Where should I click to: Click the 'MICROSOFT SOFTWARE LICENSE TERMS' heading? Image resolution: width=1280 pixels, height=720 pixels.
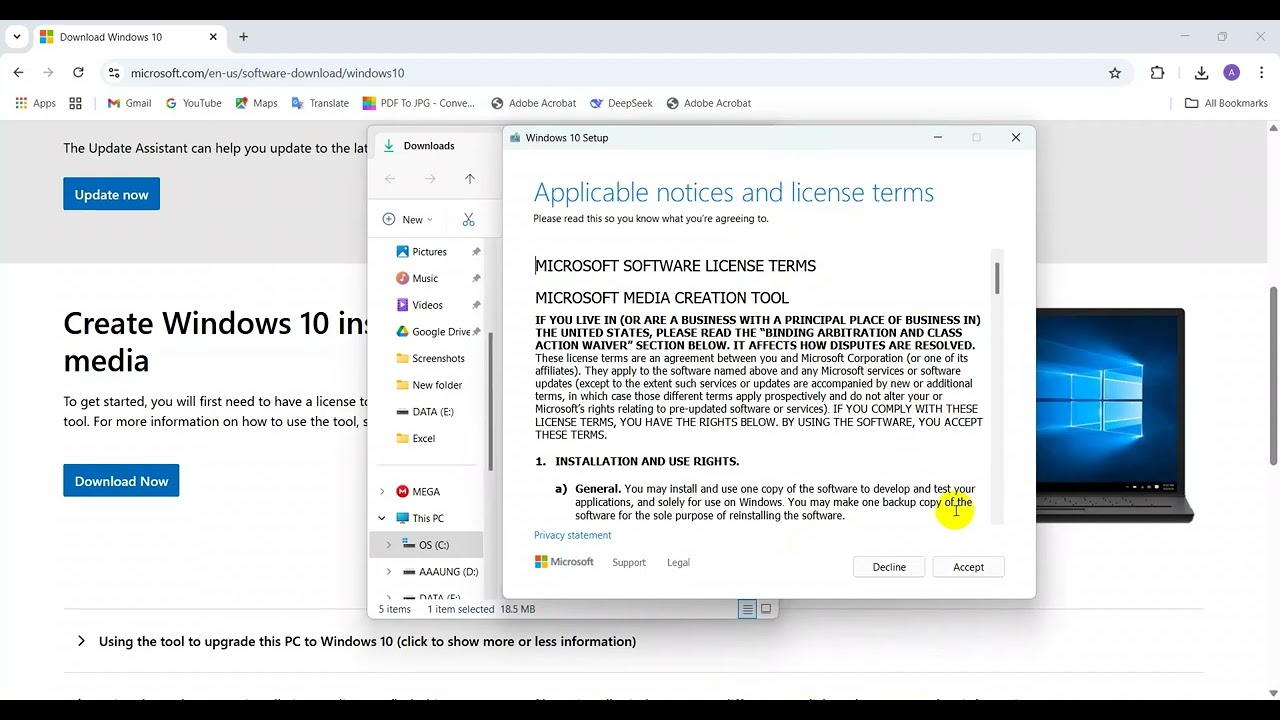[675, 266]
